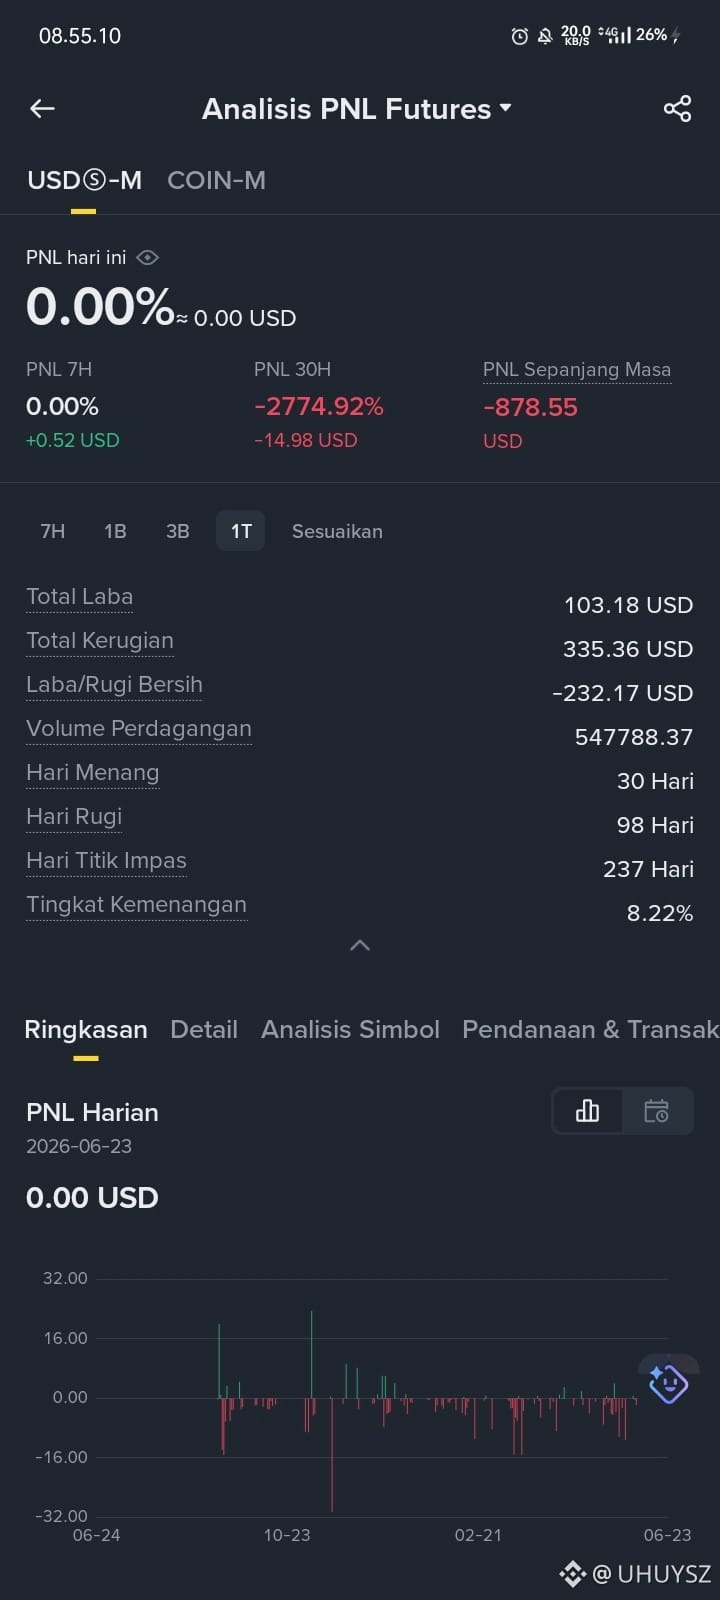Open Sesuaikan custom range

click(x=337, y=531)
